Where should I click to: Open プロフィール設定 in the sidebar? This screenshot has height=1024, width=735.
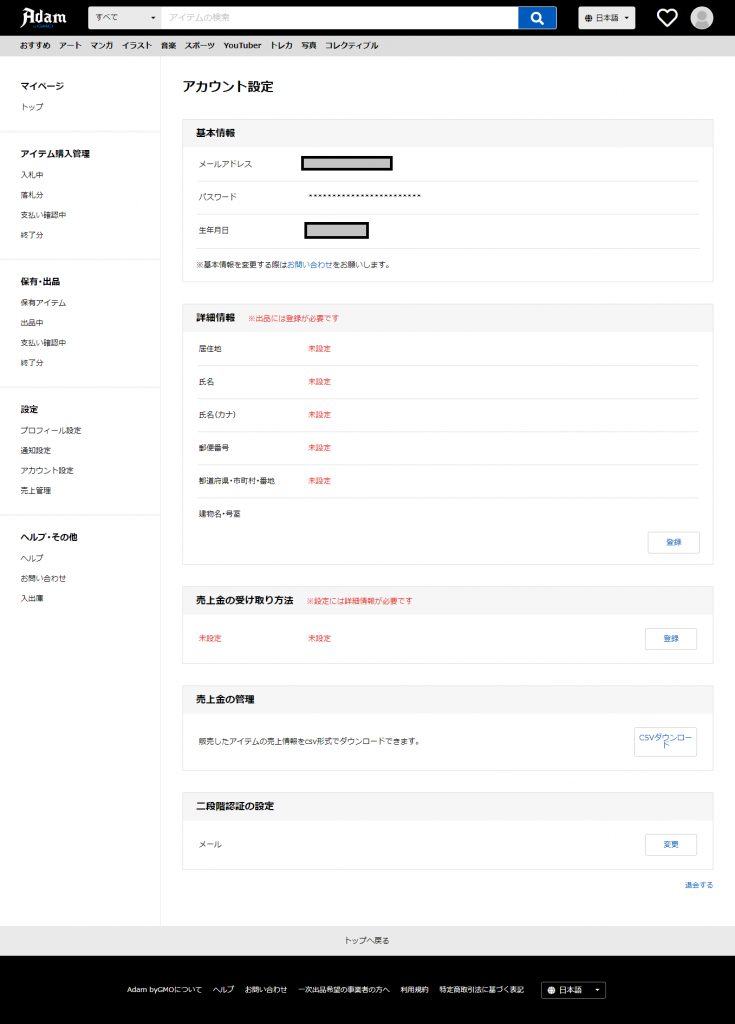click(51, 430)
